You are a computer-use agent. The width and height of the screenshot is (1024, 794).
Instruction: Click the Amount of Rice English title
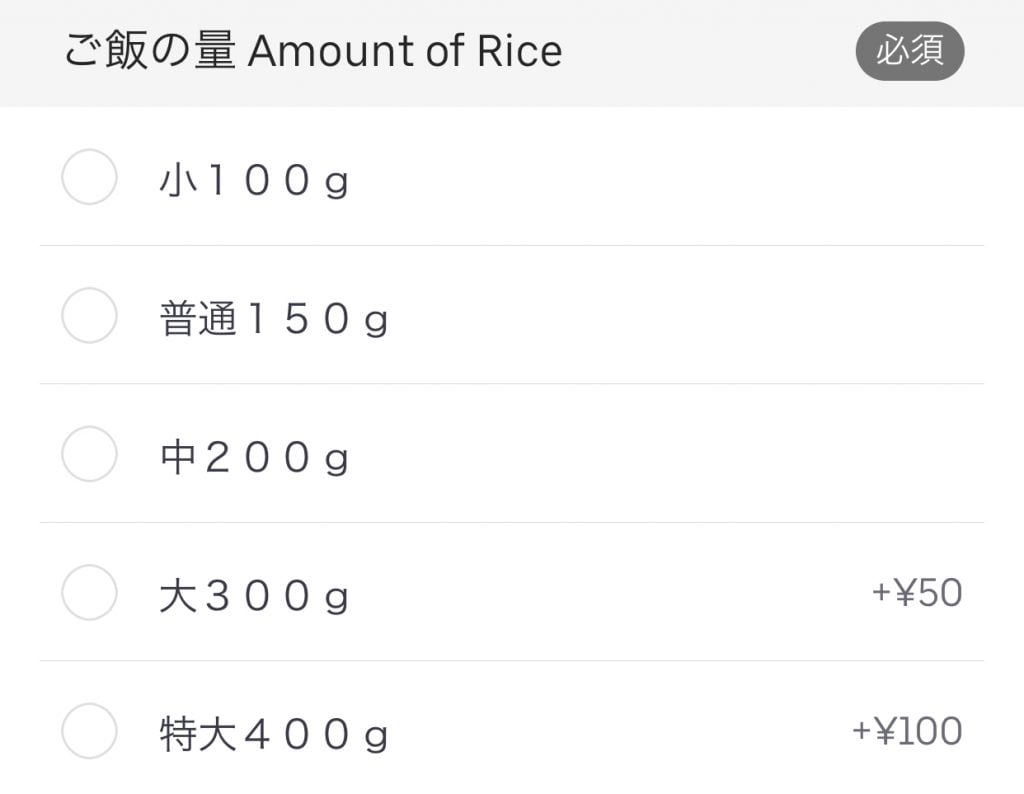click(x=405, y=51)
